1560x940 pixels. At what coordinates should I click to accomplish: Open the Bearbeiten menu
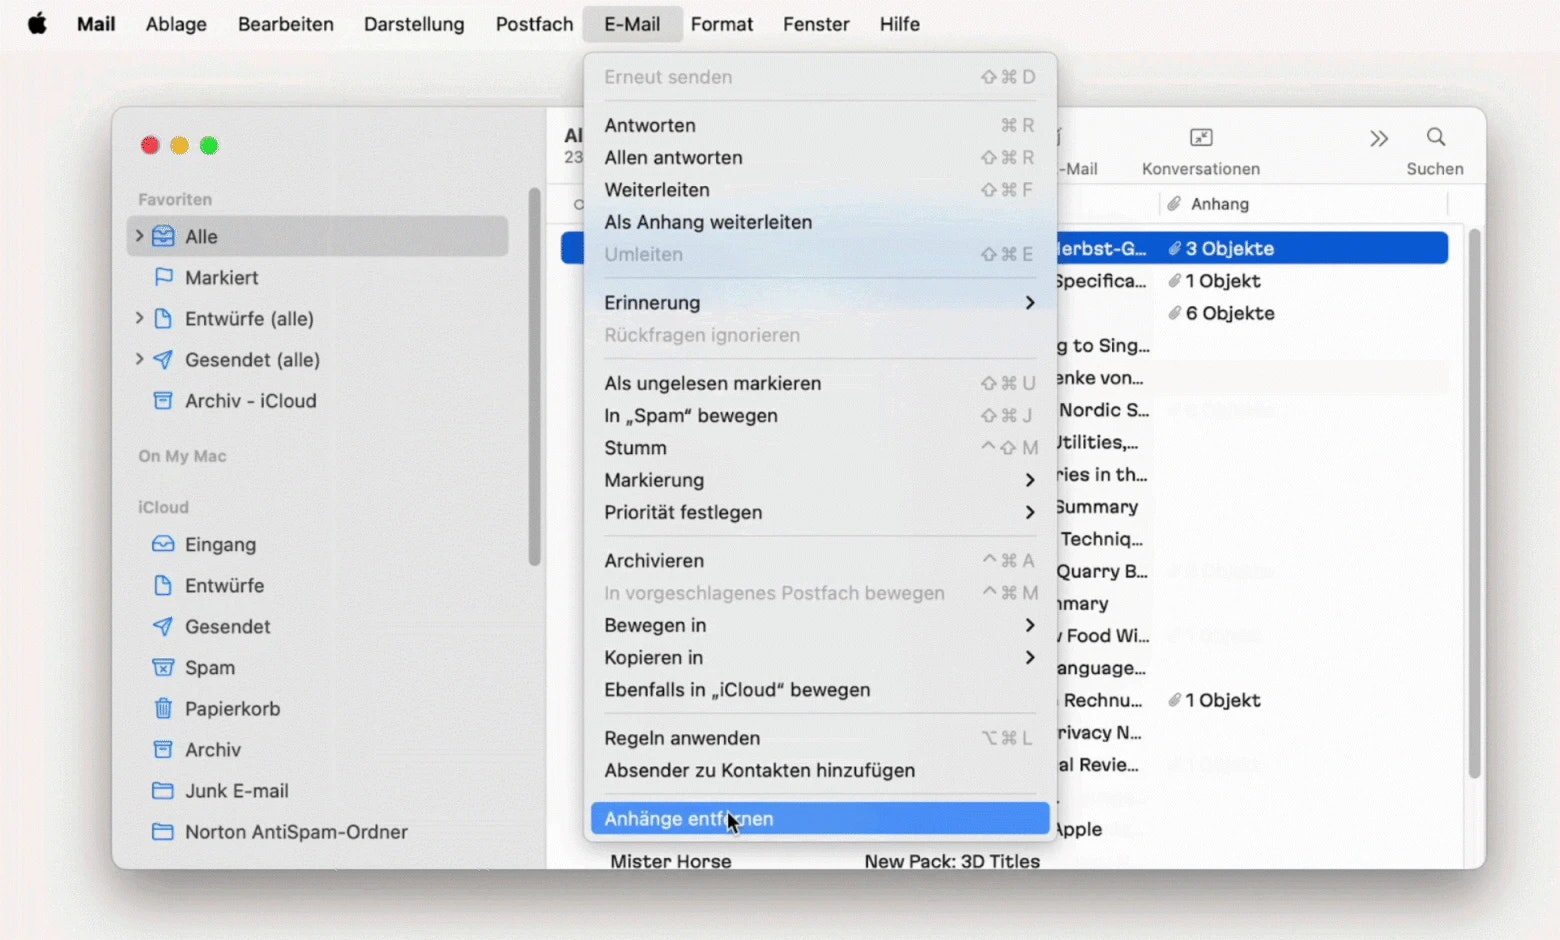point(286,24)
